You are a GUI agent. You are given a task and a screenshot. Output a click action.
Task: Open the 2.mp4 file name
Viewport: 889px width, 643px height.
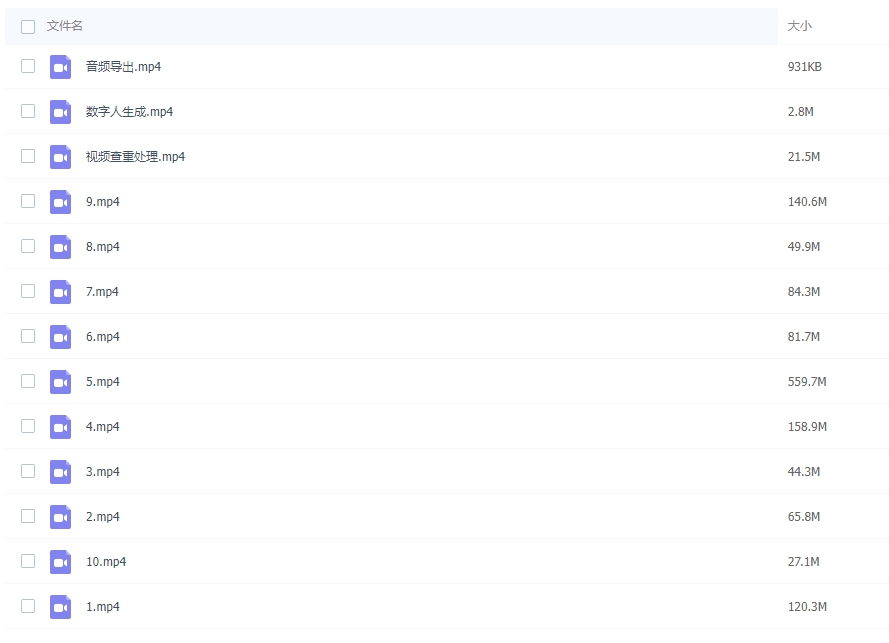coord(102,517)
